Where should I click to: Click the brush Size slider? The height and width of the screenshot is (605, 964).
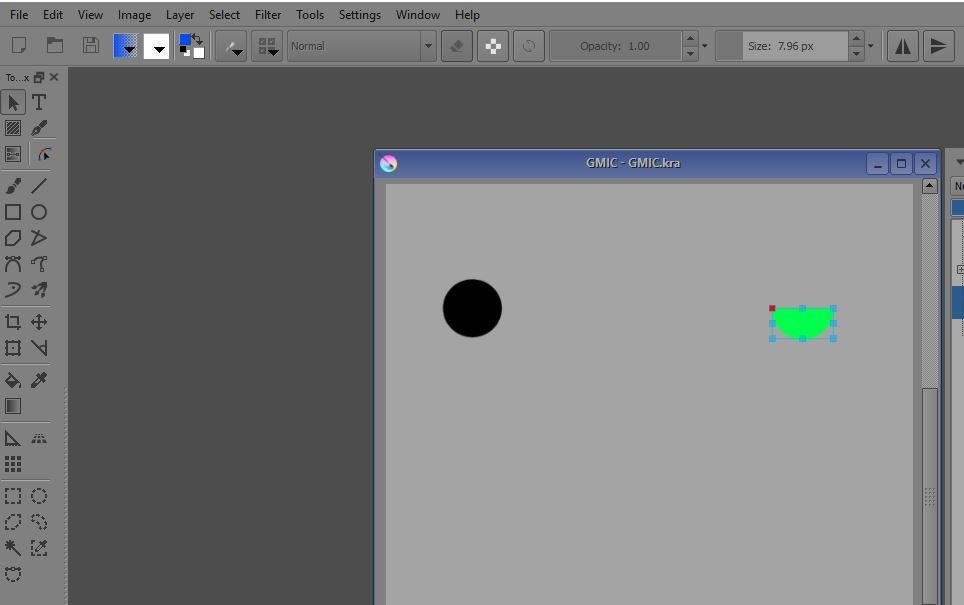(782, 46)
